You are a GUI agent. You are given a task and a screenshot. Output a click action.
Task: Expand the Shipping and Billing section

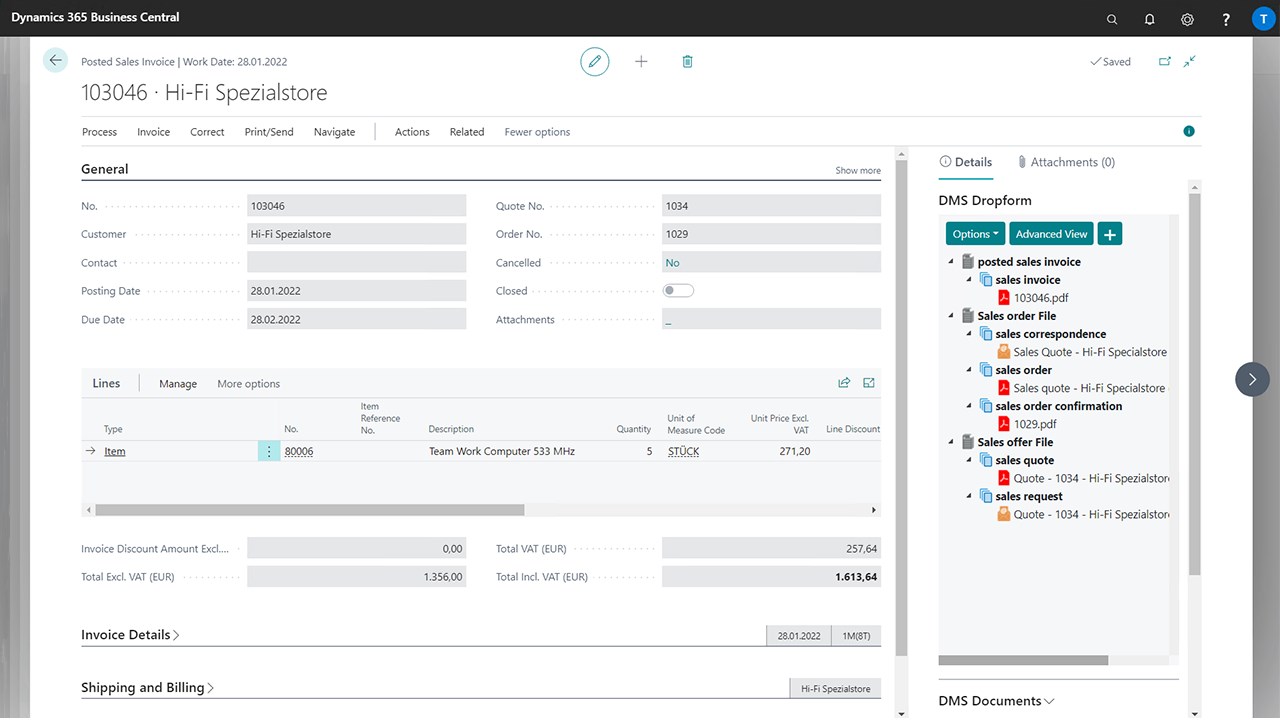(147, 688)
